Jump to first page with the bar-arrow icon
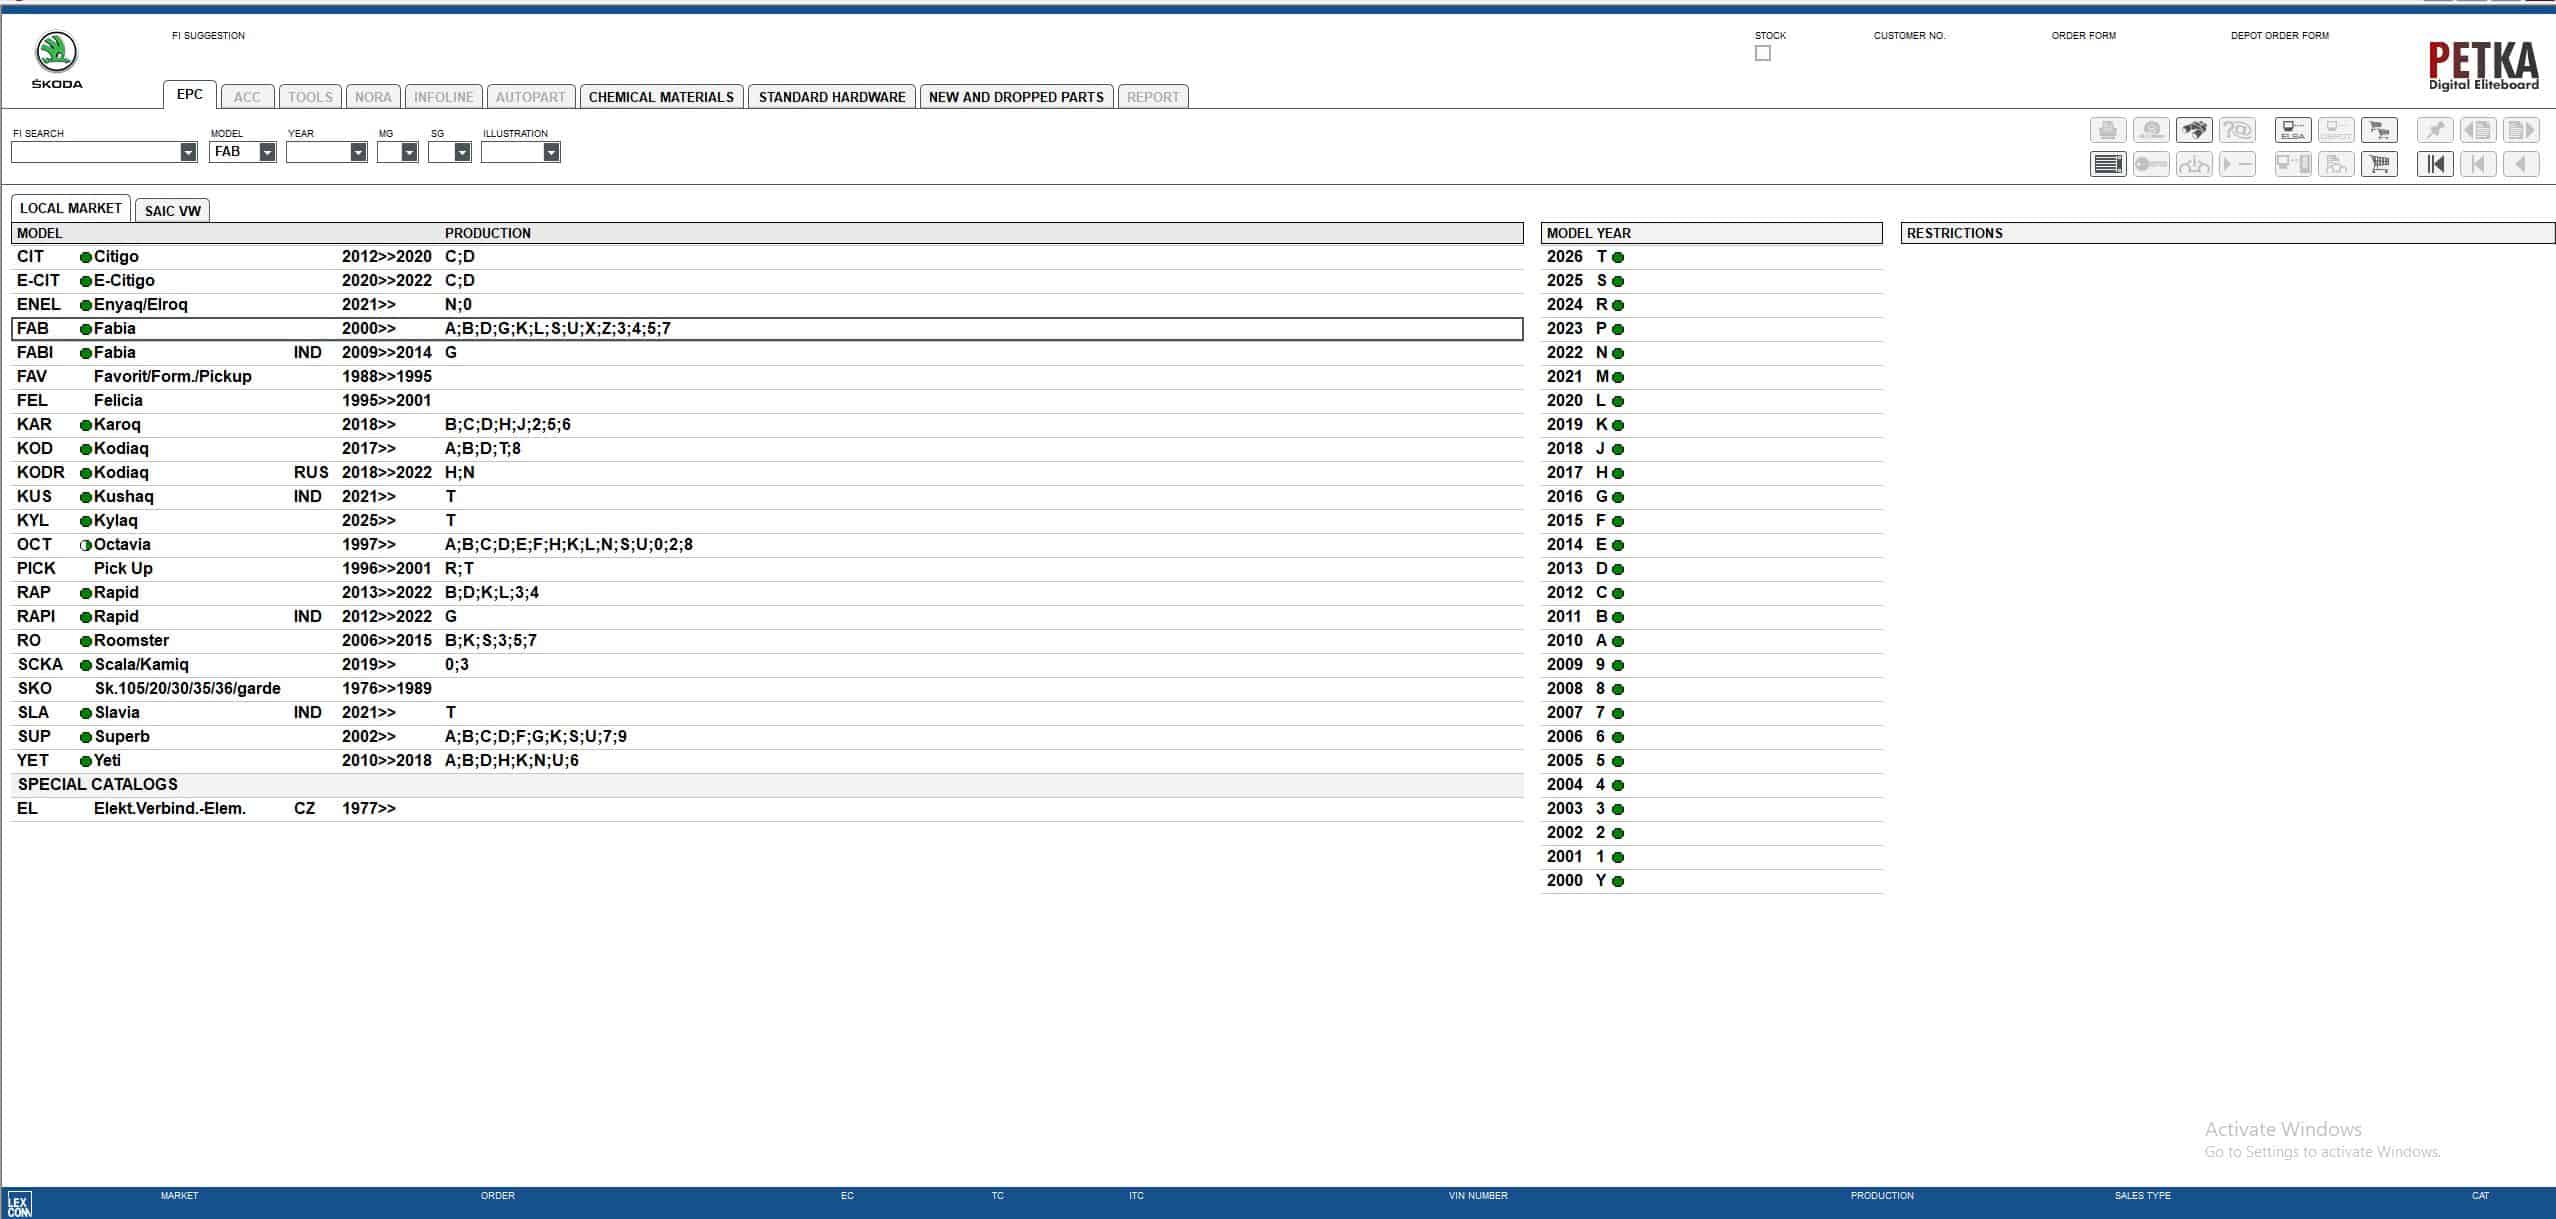 point(2435,164)
